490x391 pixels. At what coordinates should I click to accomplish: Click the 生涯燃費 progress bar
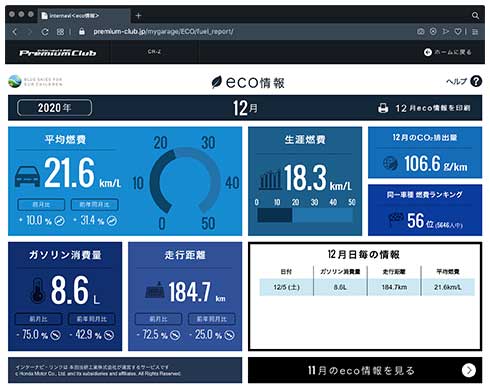(305, 215)
